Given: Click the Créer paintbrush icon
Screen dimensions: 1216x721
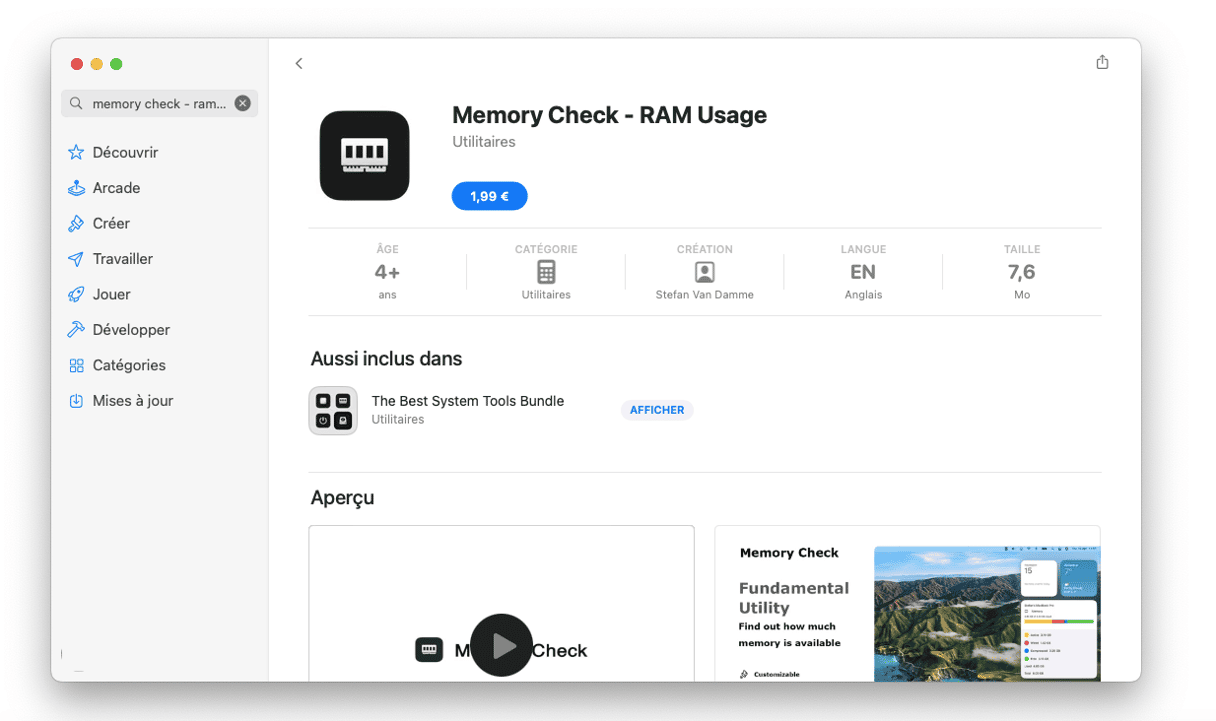Looking at the screenshot, I should 76,223.
